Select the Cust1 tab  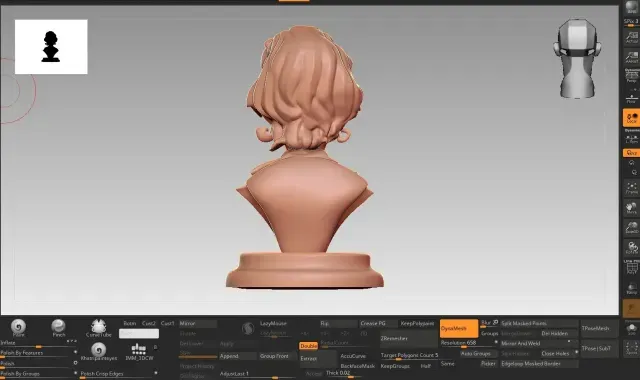pyautogui.click(x=167, y=323)
